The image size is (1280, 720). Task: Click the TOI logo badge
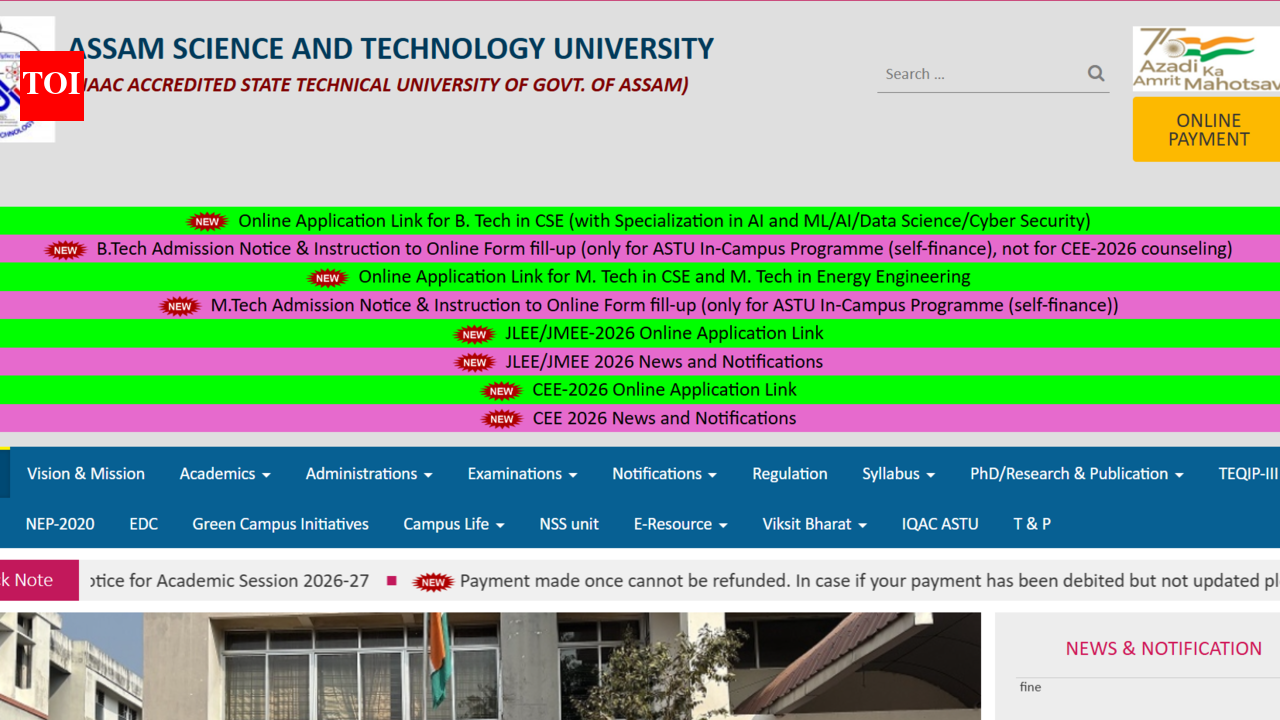tap(51, 84)
